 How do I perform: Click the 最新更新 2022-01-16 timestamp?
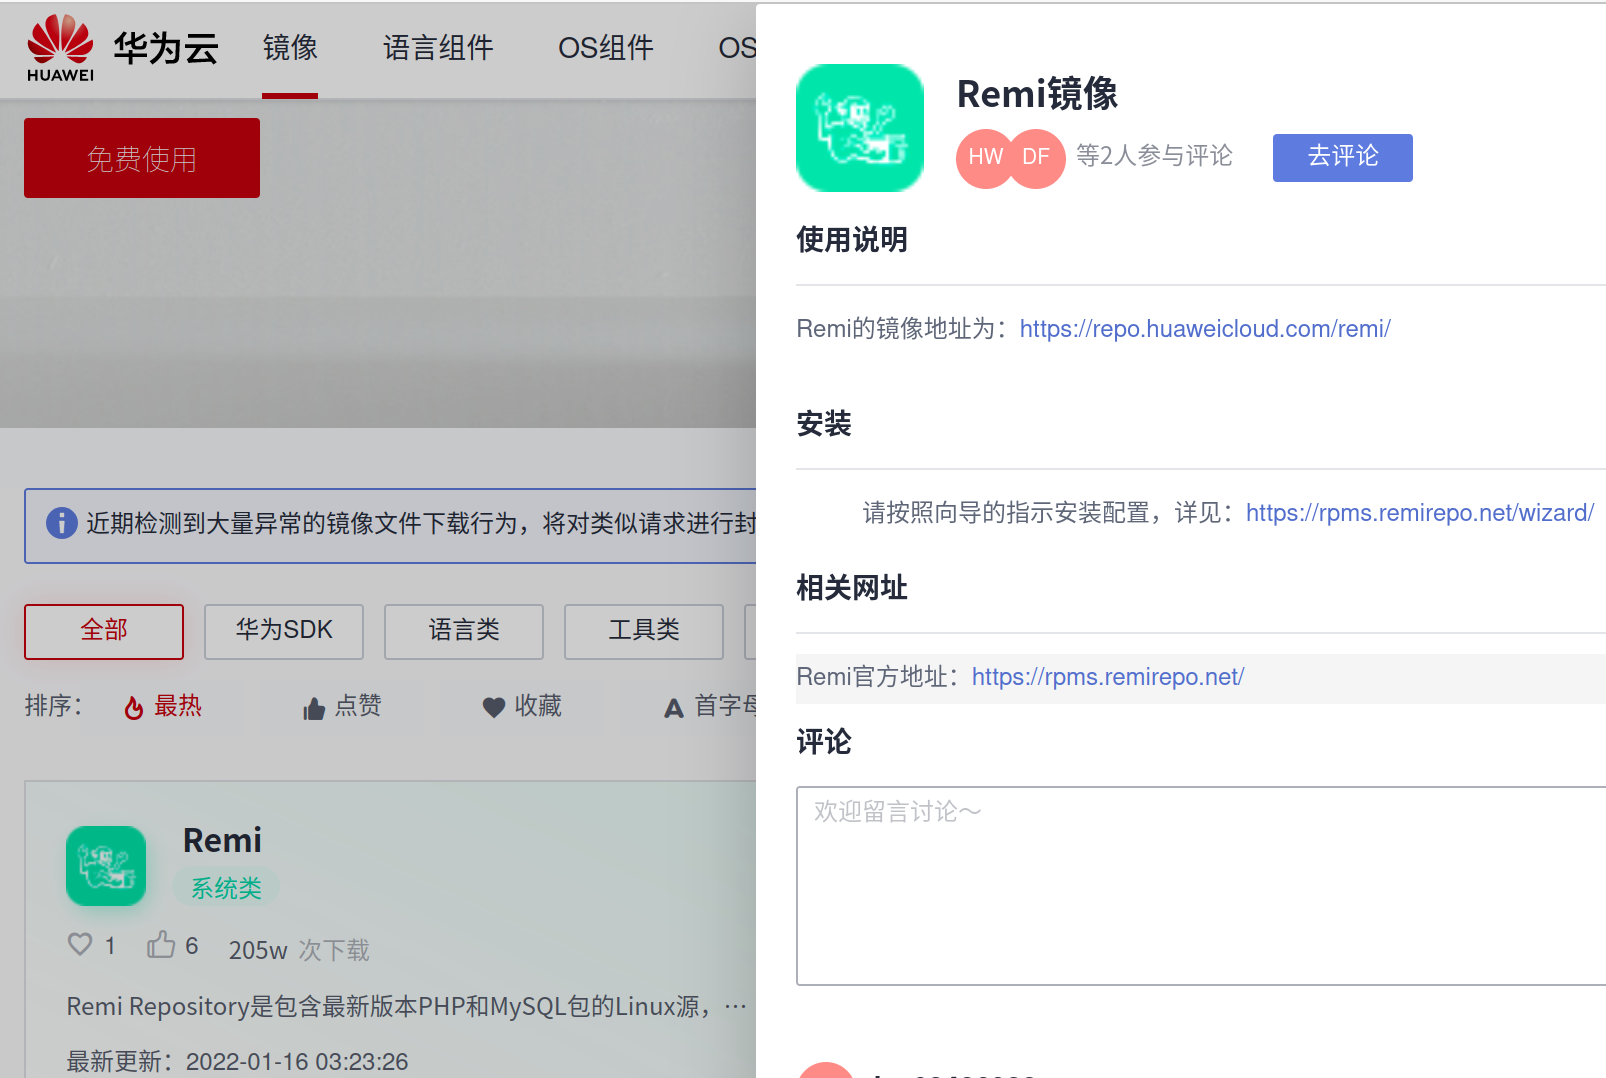pyautogui.click(x=237, y=1061)
